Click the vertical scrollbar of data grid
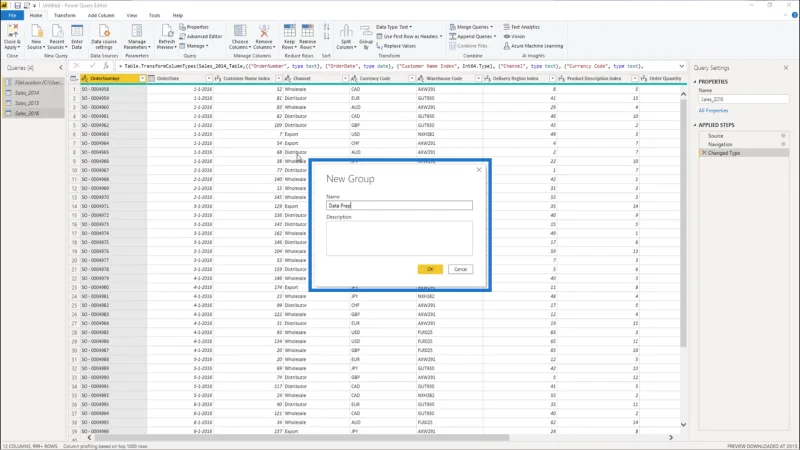Viewport: 800px width, 450px height. click(x=683, y=222)
